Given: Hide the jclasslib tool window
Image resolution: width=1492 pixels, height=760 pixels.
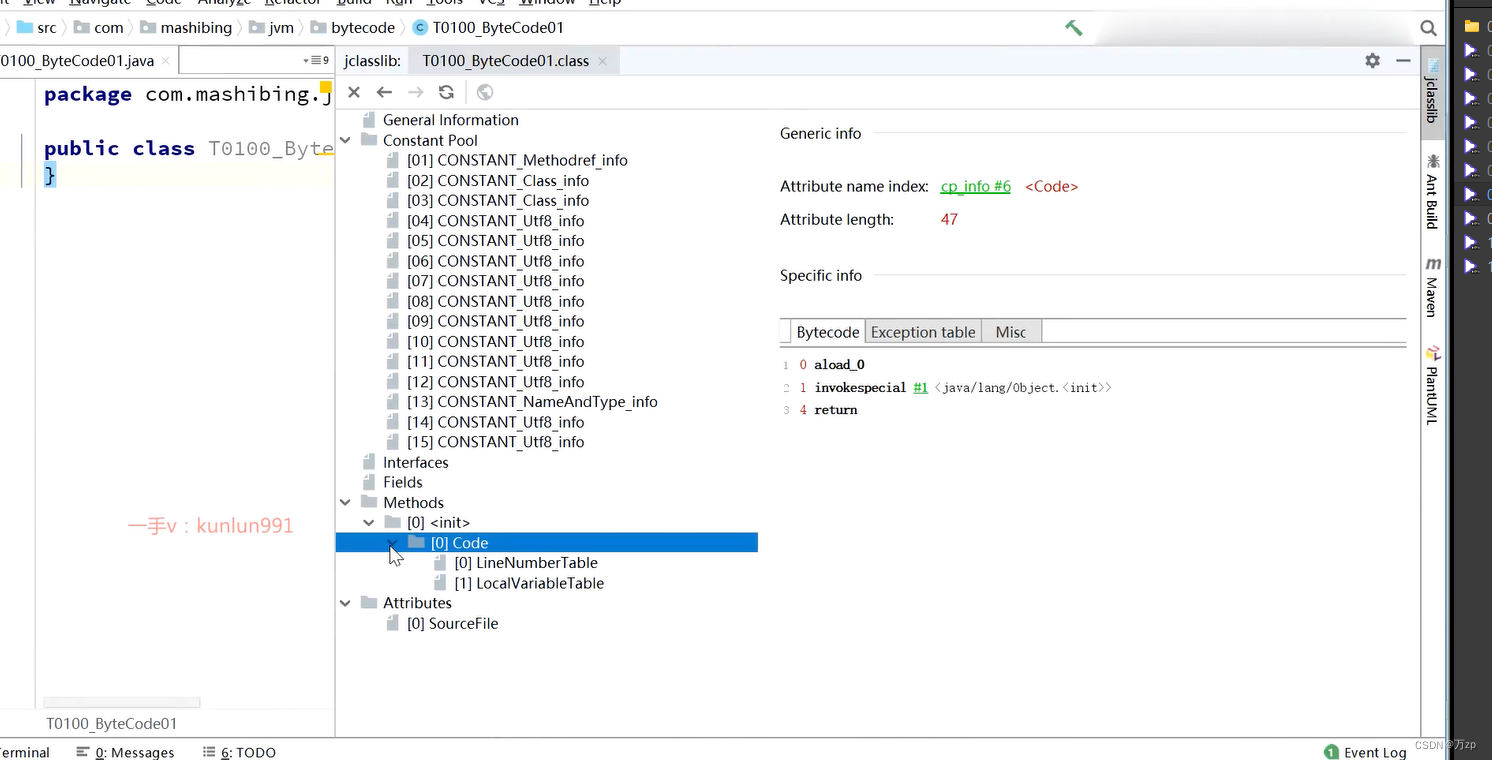Looking at the screenshot, I should pyautogui.click(x=1403, y=61).
